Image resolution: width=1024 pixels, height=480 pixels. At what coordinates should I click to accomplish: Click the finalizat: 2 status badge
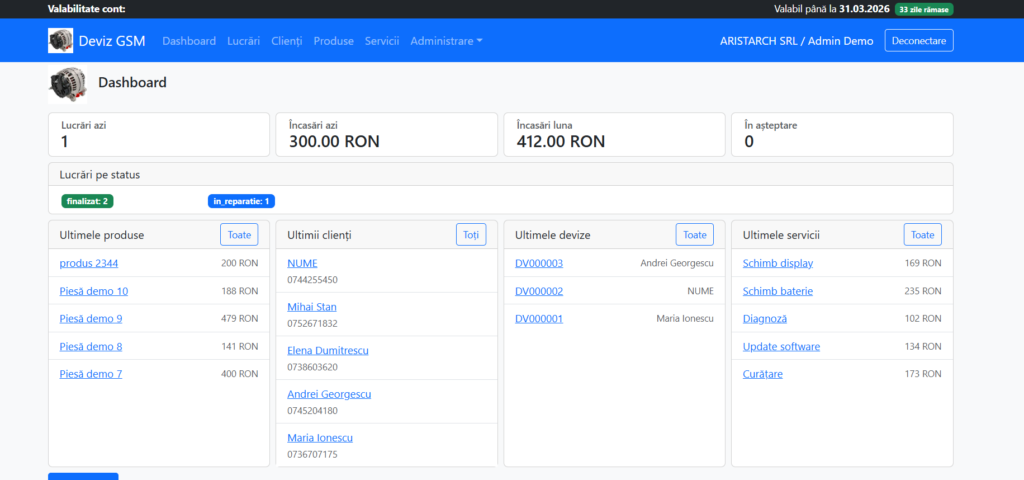88,201
